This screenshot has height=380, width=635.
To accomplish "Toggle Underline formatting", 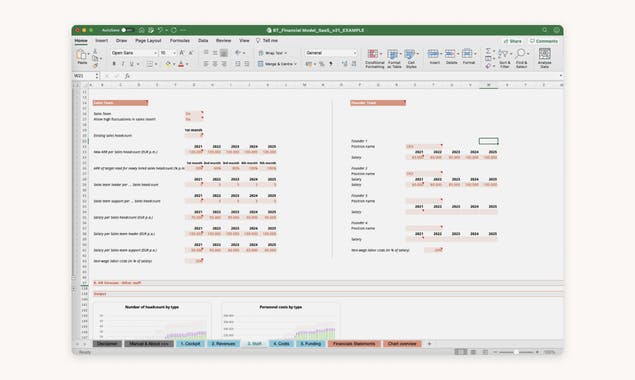I will [x=132, y=64].
